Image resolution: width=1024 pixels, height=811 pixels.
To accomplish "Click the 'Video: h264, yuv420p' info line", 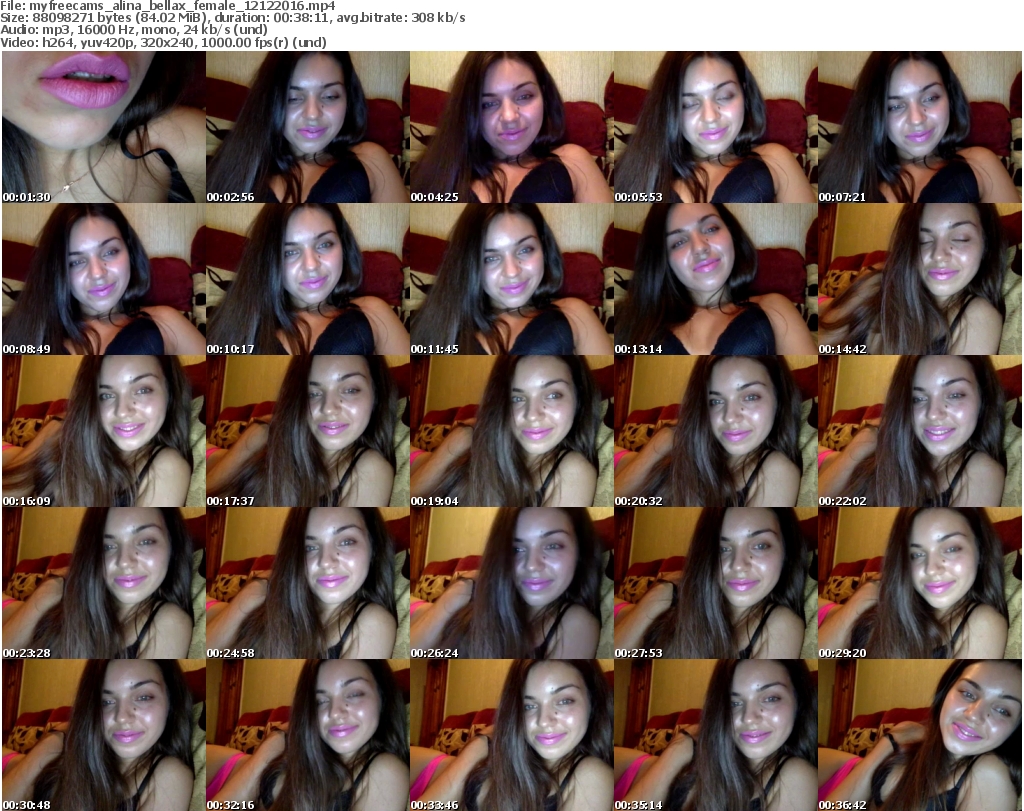I will [x=163, y=42].
